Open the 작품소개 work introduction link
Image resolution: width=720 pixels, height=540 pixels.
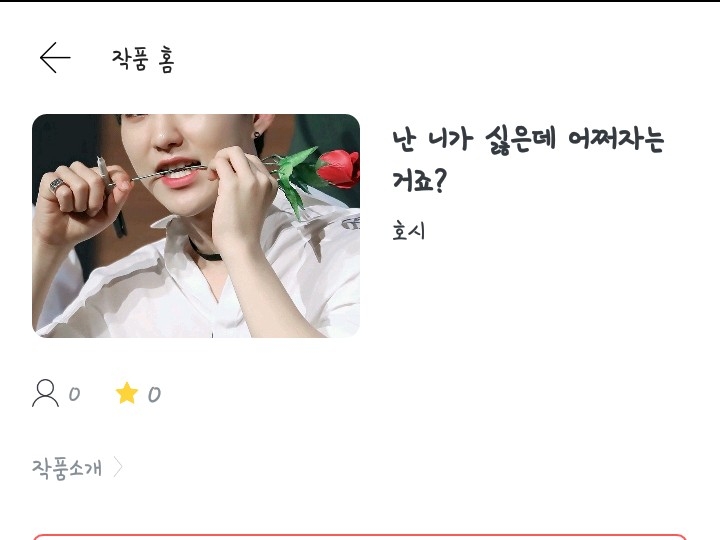[x=67, y=468]
